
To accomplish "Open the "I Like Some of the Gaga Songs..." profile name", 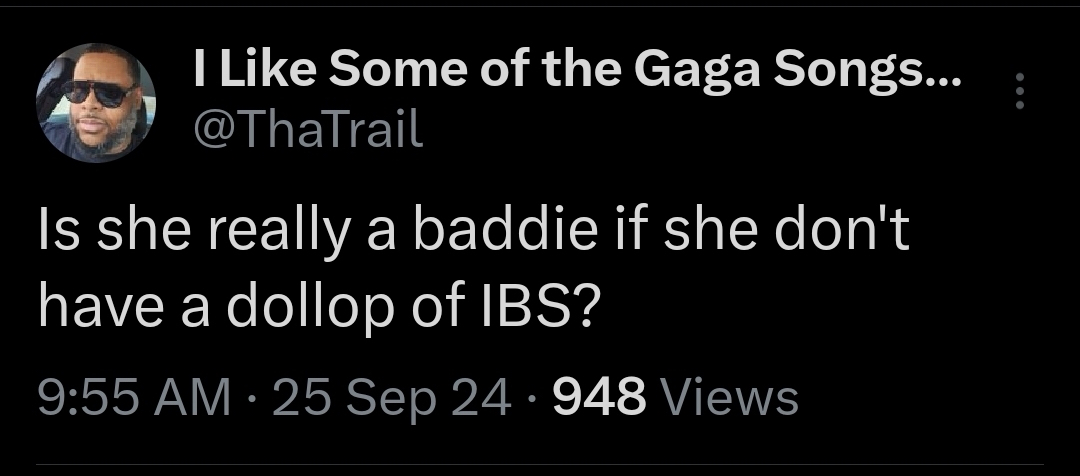I will [576, 69].
